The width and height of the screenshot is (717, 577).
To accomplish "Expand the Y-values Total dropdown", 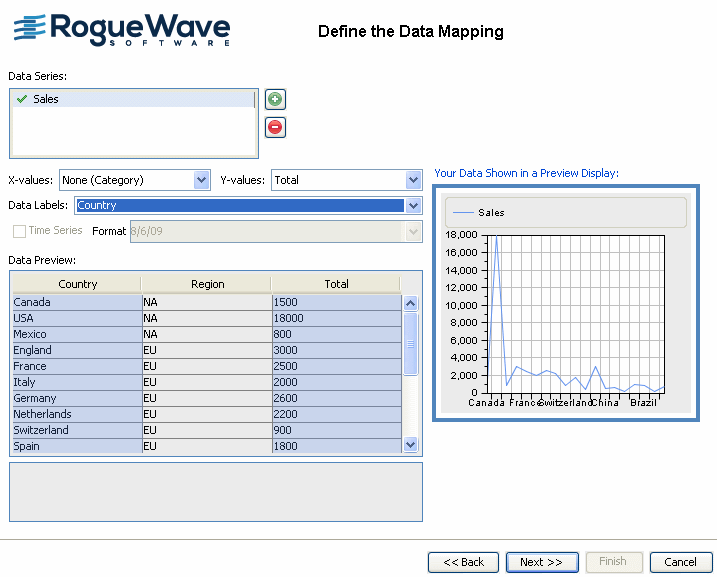I will click(414, 180).
